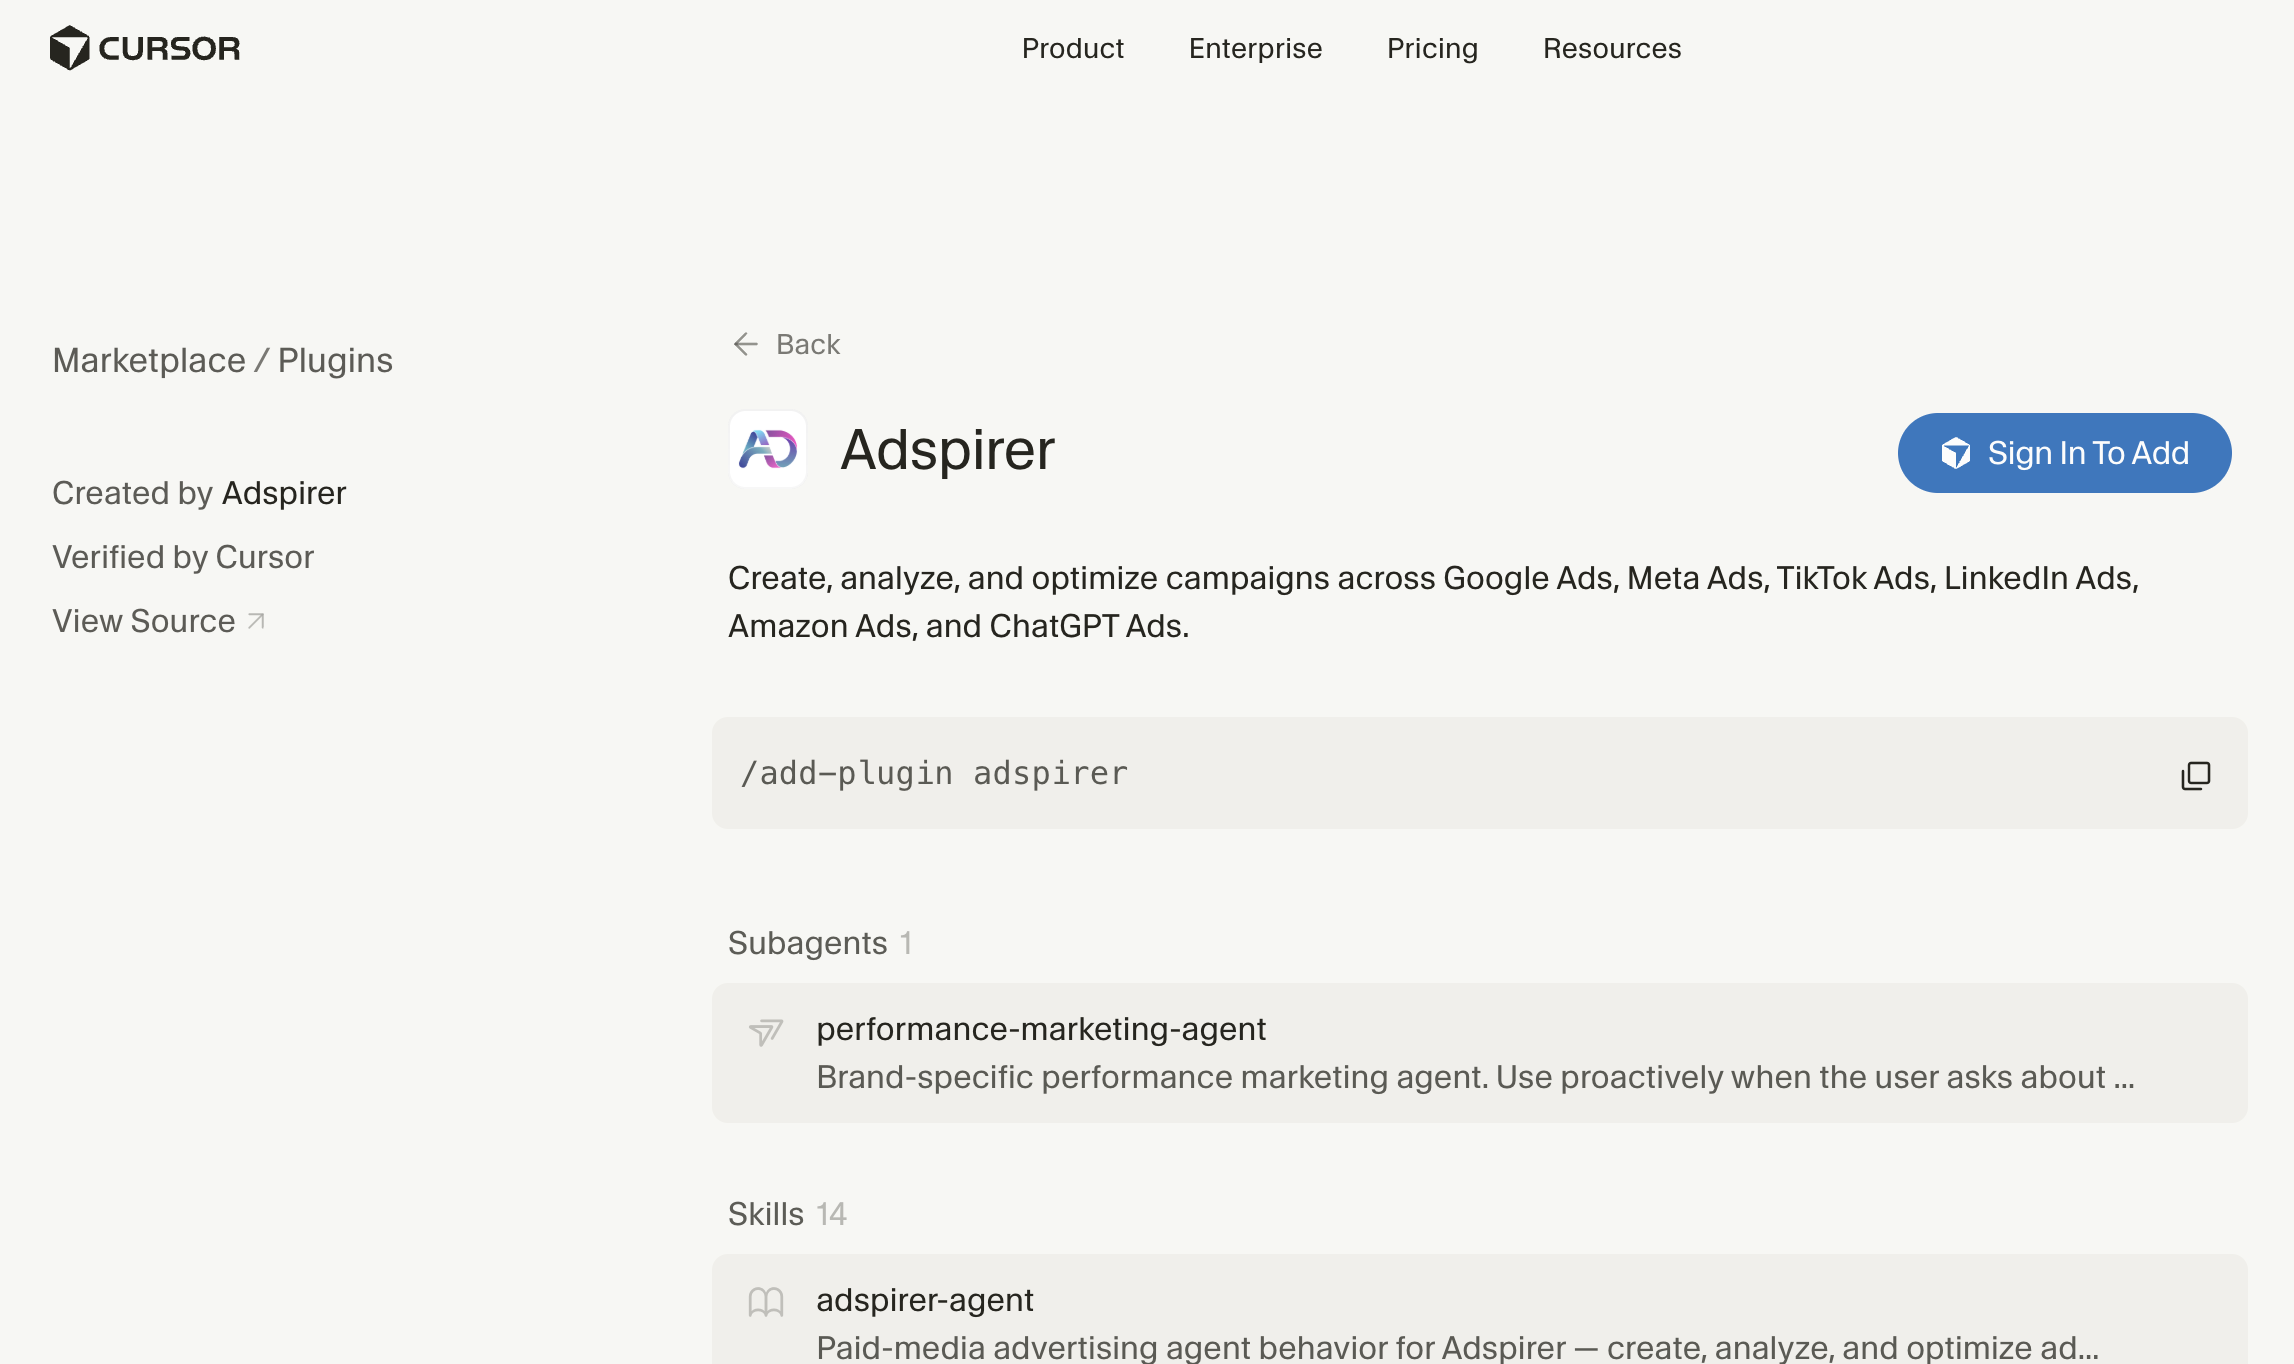Open the adspirer-agent skill

1479,1309
